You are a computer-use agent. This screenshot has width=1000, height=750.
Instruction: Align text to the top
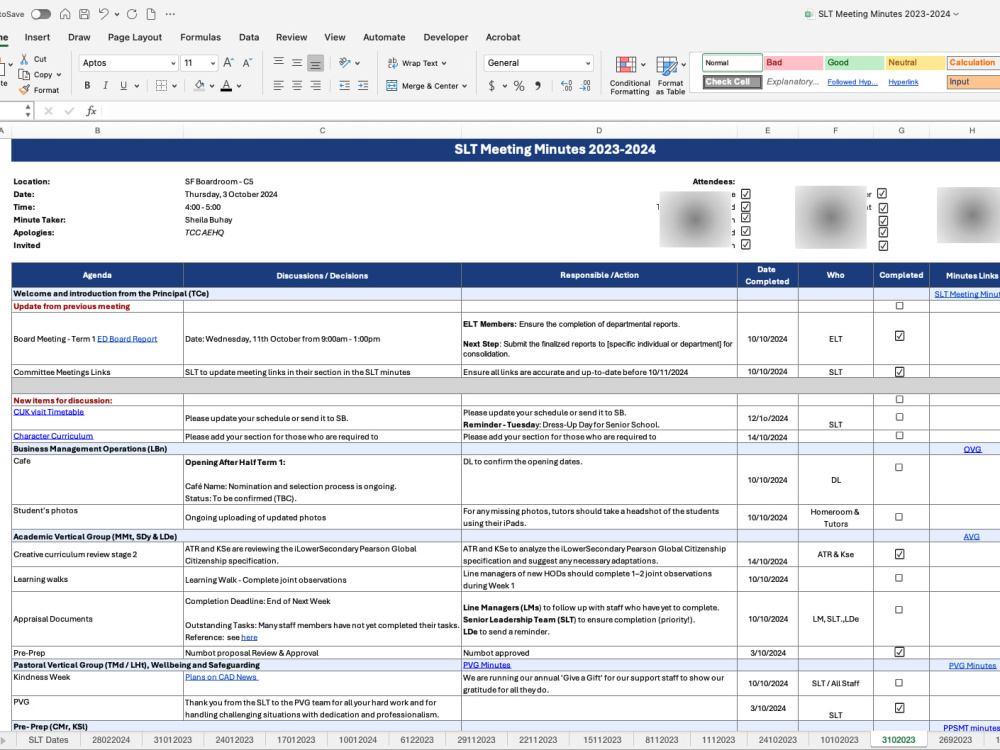(279, 62)
